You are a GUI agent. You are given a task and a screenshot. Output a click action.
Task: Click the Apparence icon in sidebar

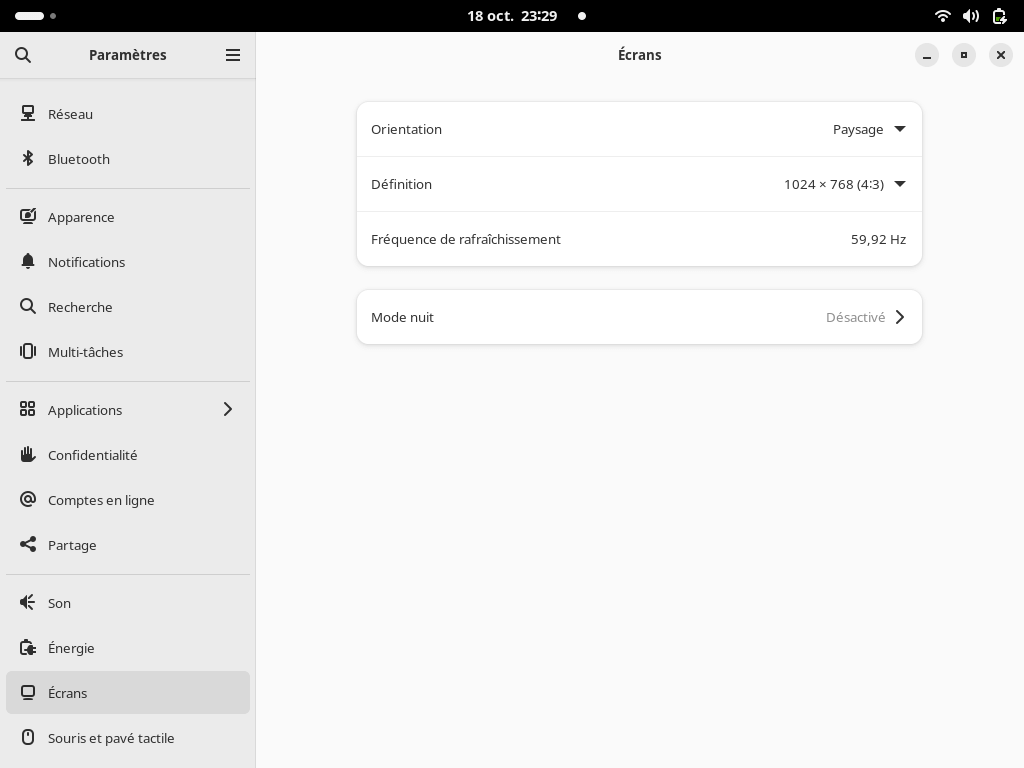pos(27,216)
